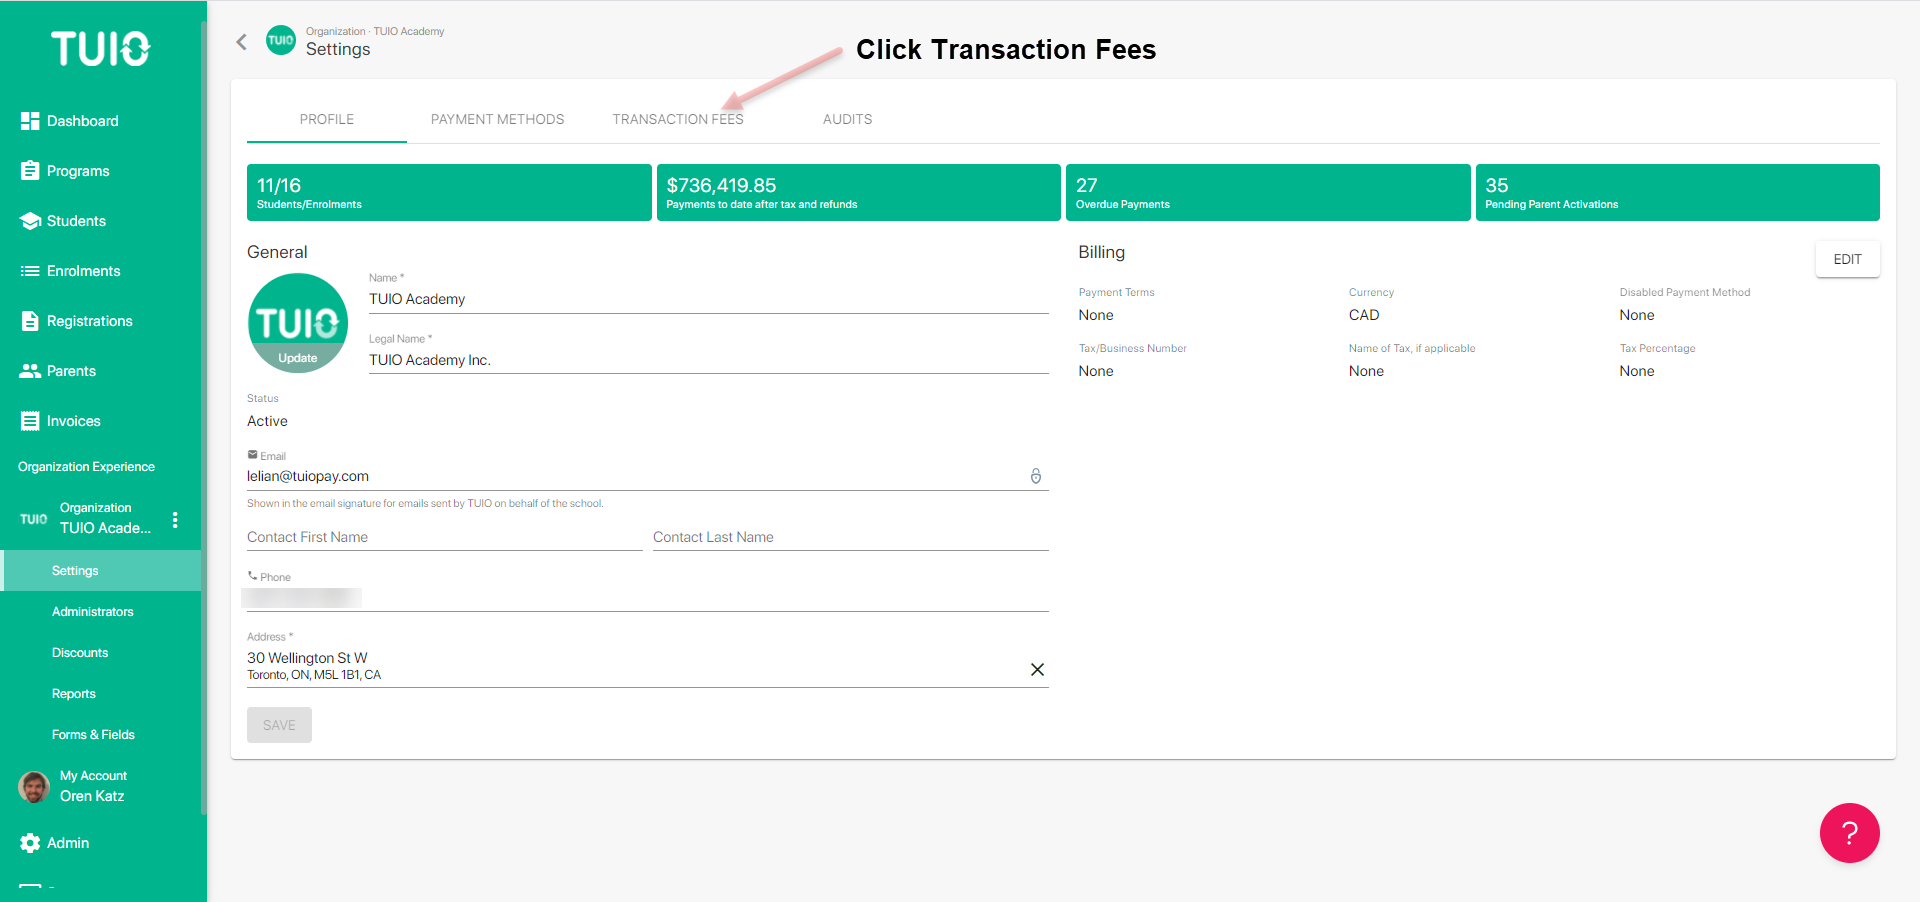Image resolution: width=1920 pixels, height=902 pixels.
Task: Click Oren Katz profile avatar
Action: click(34, 787)
